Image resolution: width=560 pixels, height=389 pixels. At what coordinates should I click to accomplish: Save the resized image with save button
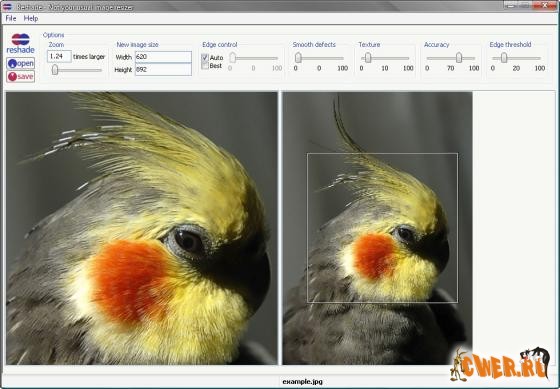coord(20,76)
